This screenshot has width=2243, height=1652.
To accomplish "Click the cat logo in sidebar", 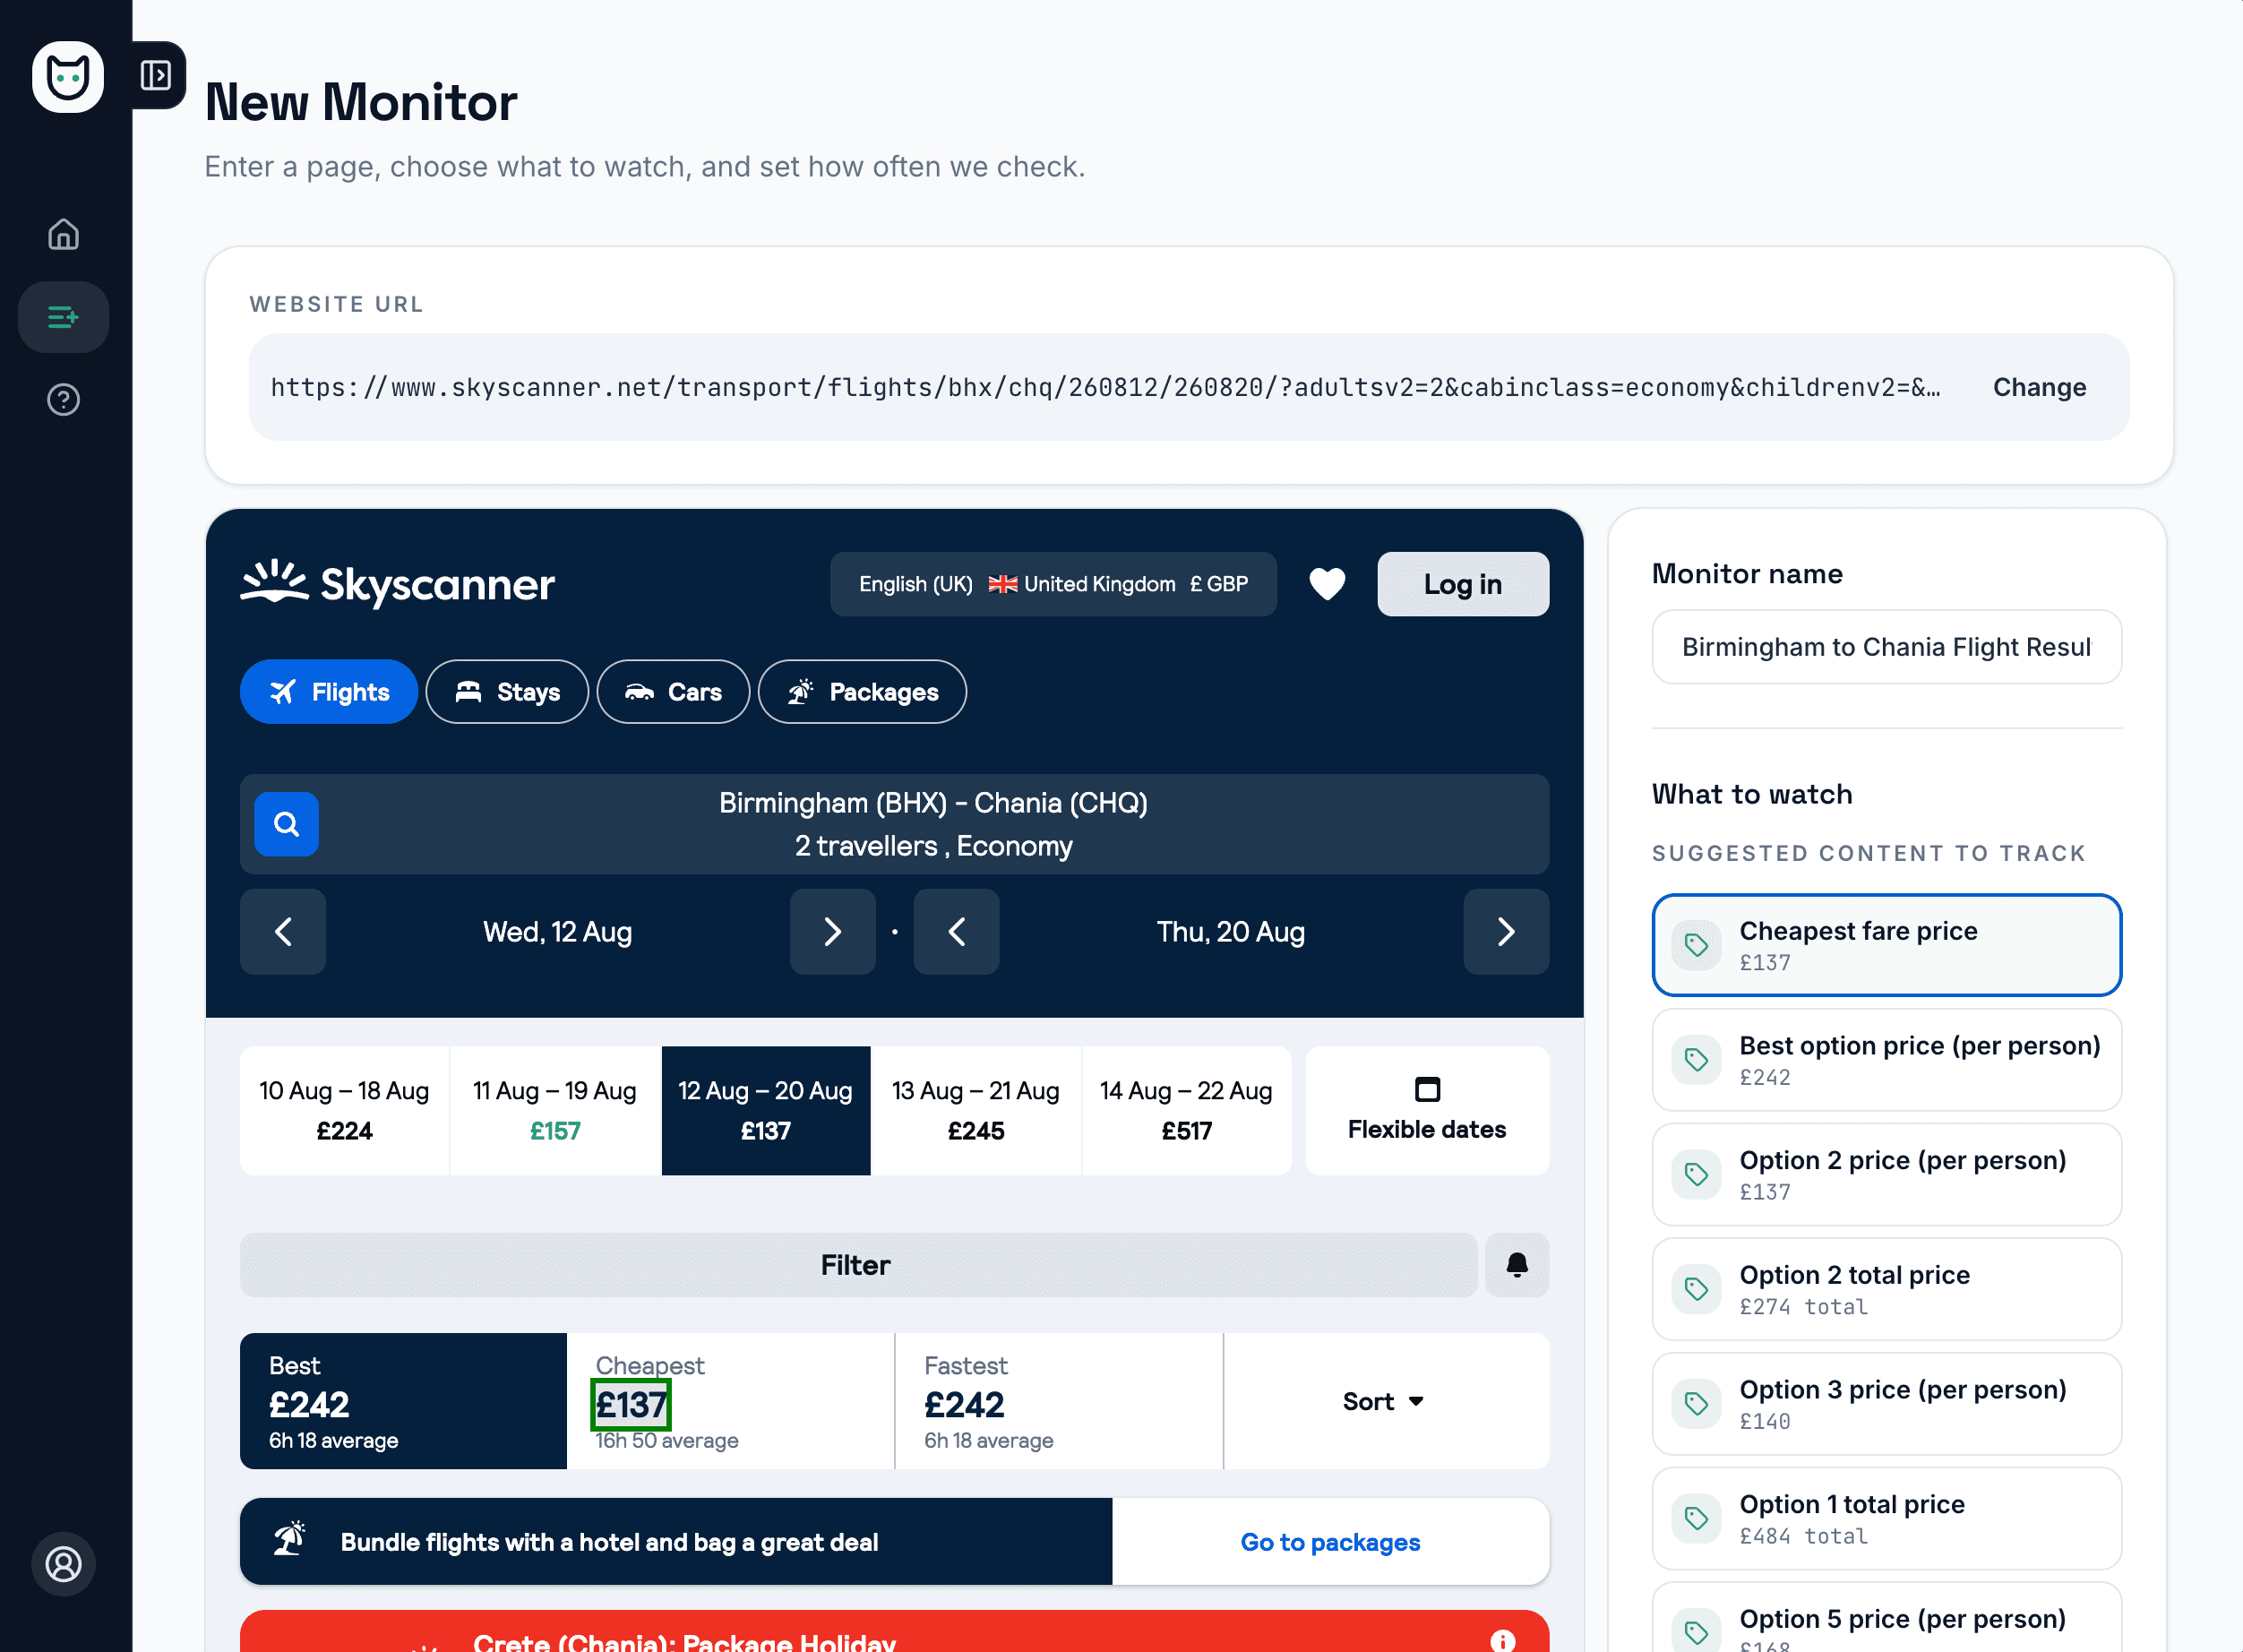I will 68,77.
